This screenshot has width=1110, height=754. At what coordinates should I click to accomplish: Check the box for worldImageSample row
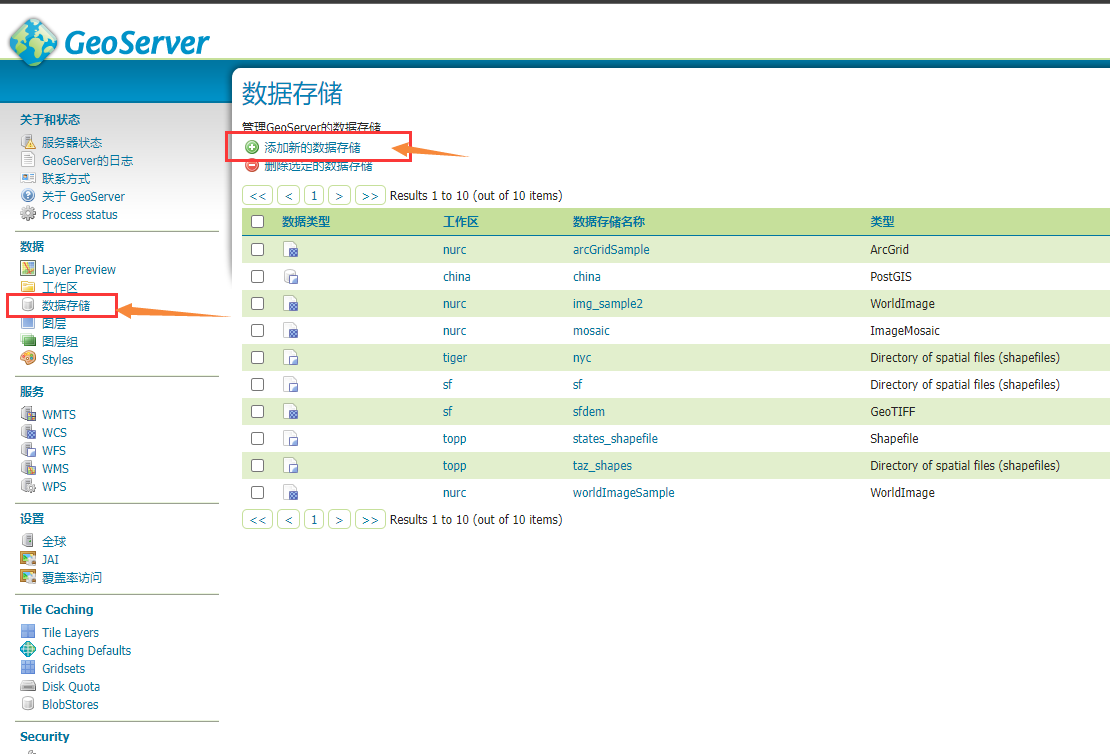(258, 492)
